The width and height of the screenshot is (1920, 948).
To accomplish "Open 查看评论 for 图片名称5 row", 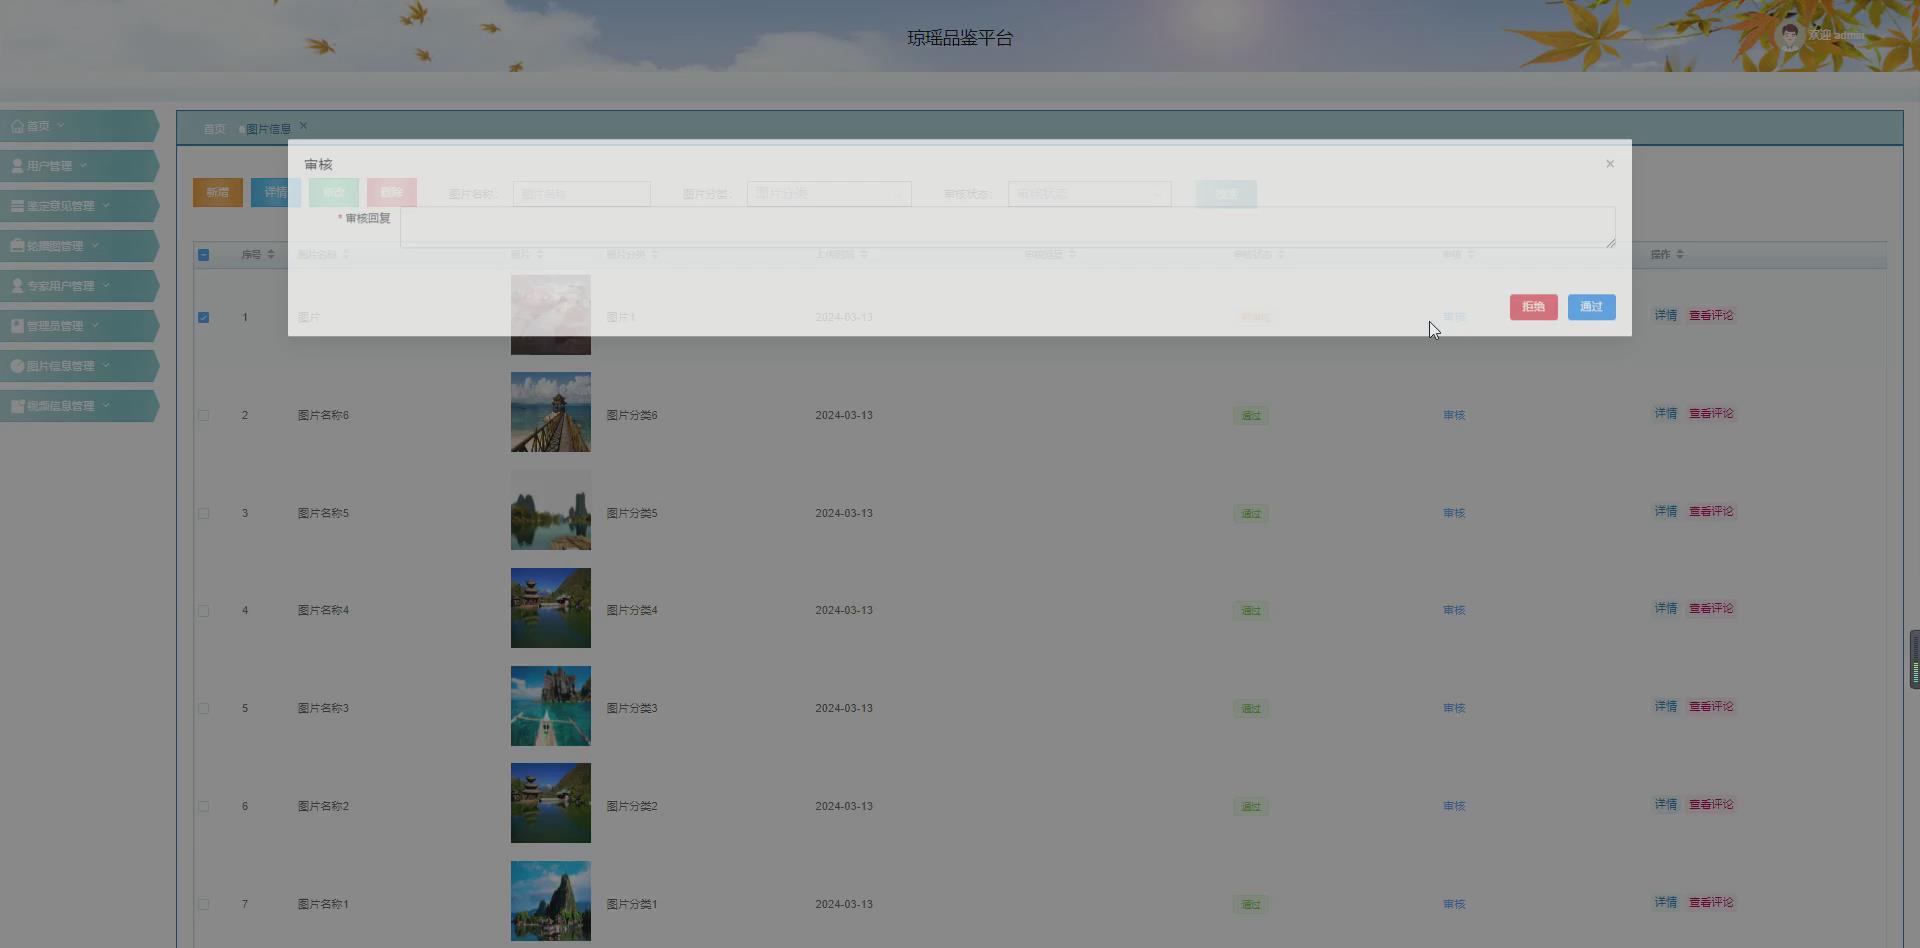I will click(1711, 511).
